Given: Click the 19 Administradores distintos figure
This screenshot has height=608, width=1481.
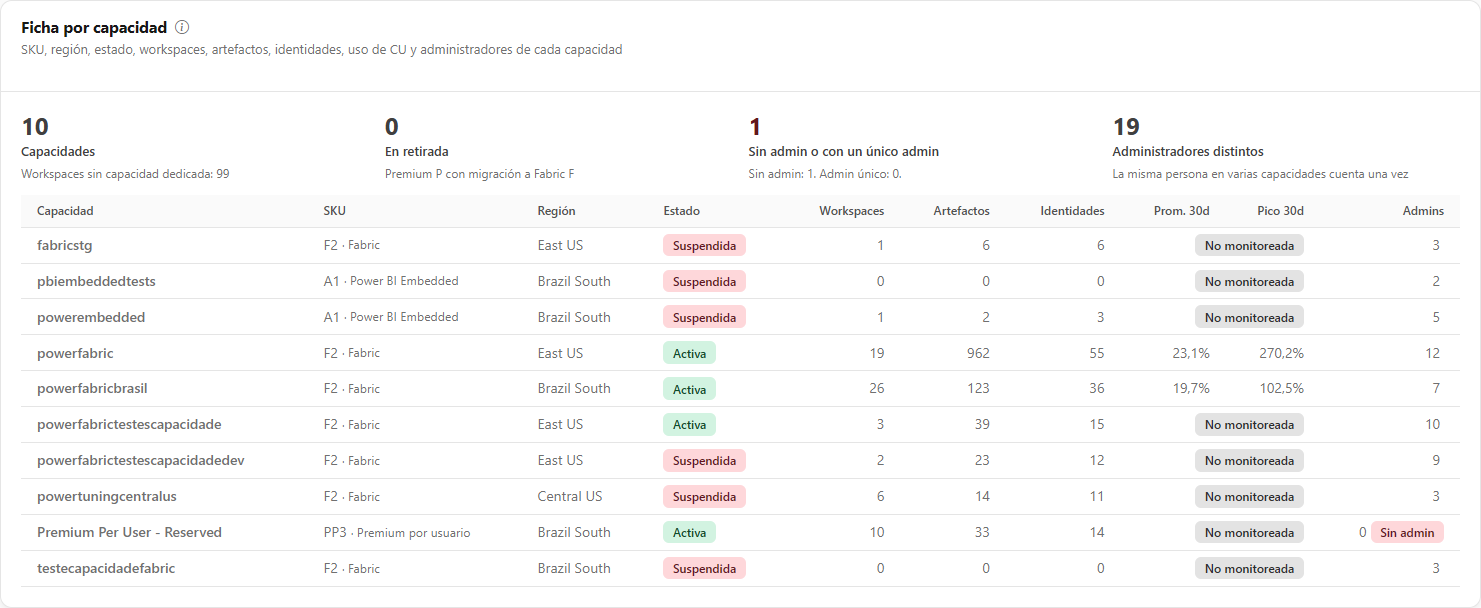Looking at the screenshot, I should tap(1126, 127).
